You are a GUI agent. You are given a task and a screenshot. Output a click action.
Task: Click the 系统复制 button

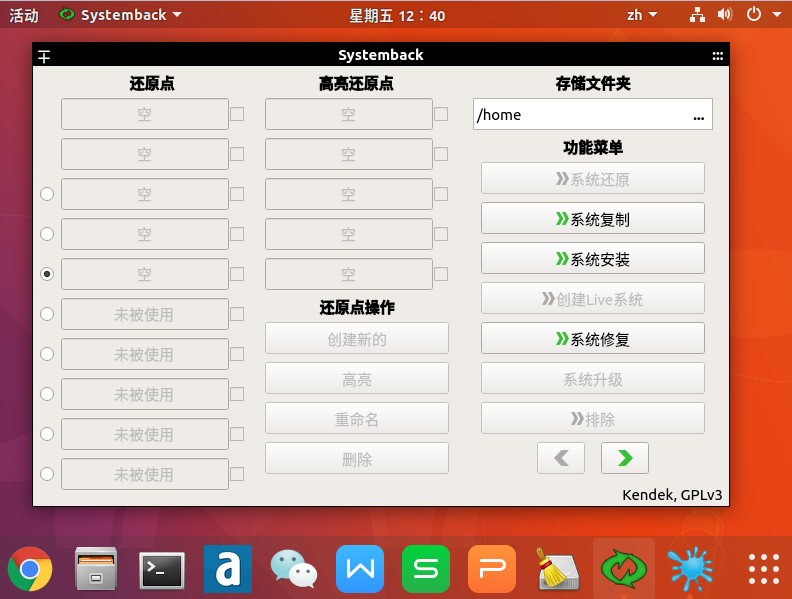592,218
